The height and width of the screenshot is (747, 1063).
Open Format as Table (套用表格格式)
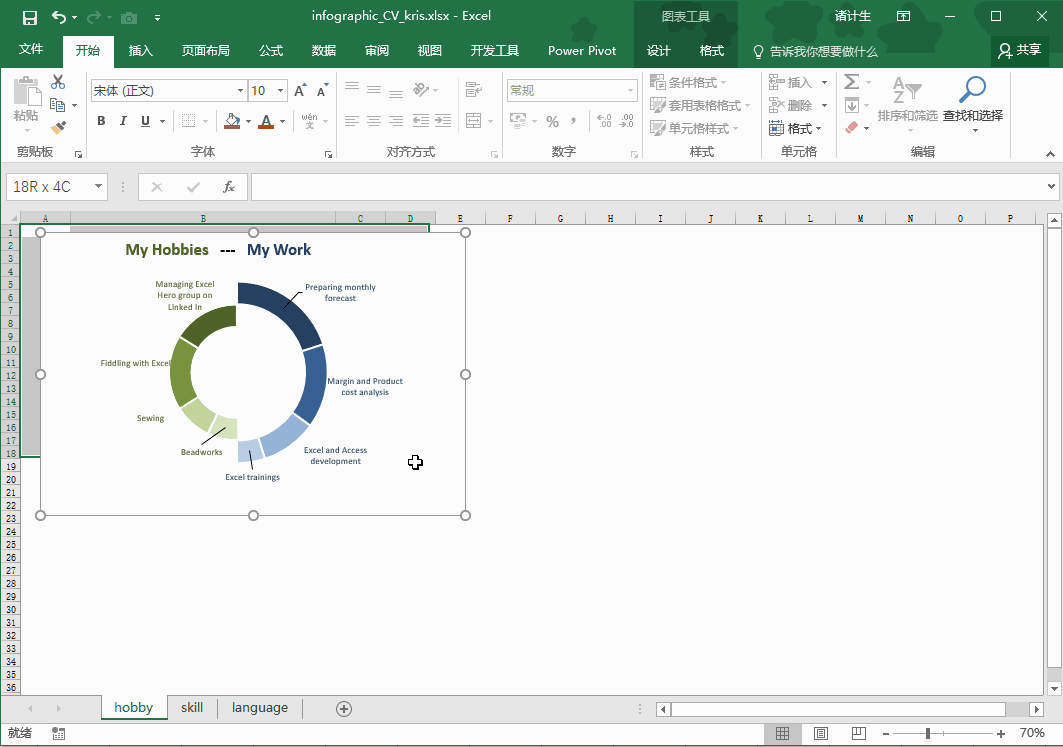coord(700,105)
